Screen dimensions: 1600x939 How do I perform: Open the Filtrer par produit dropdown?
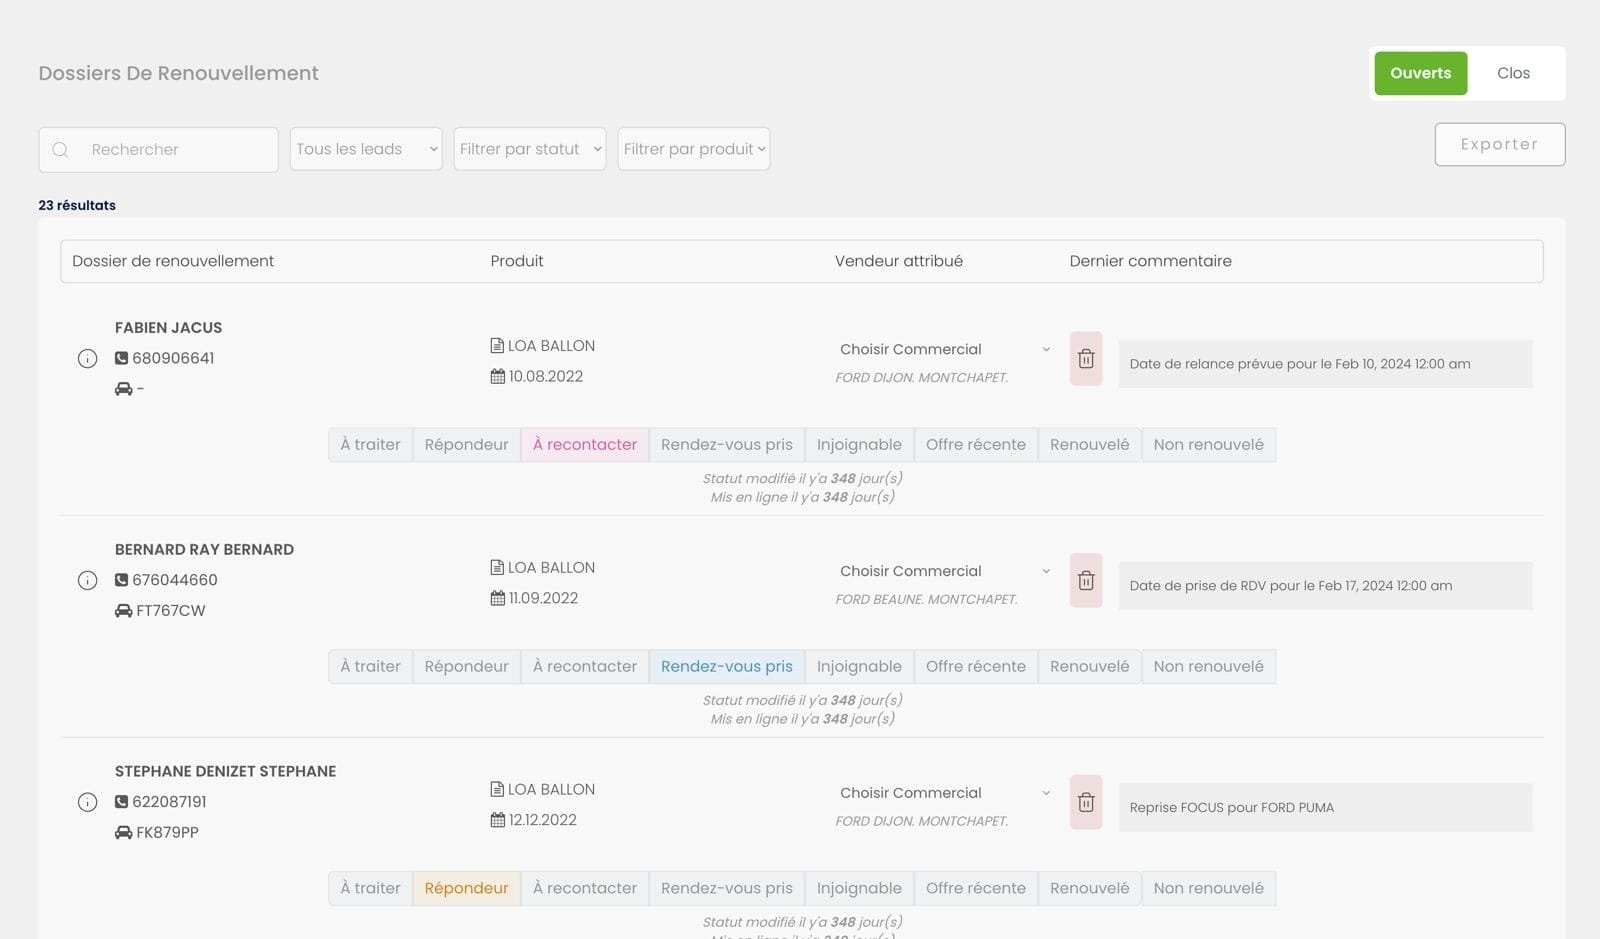click(x=694, y=150)
